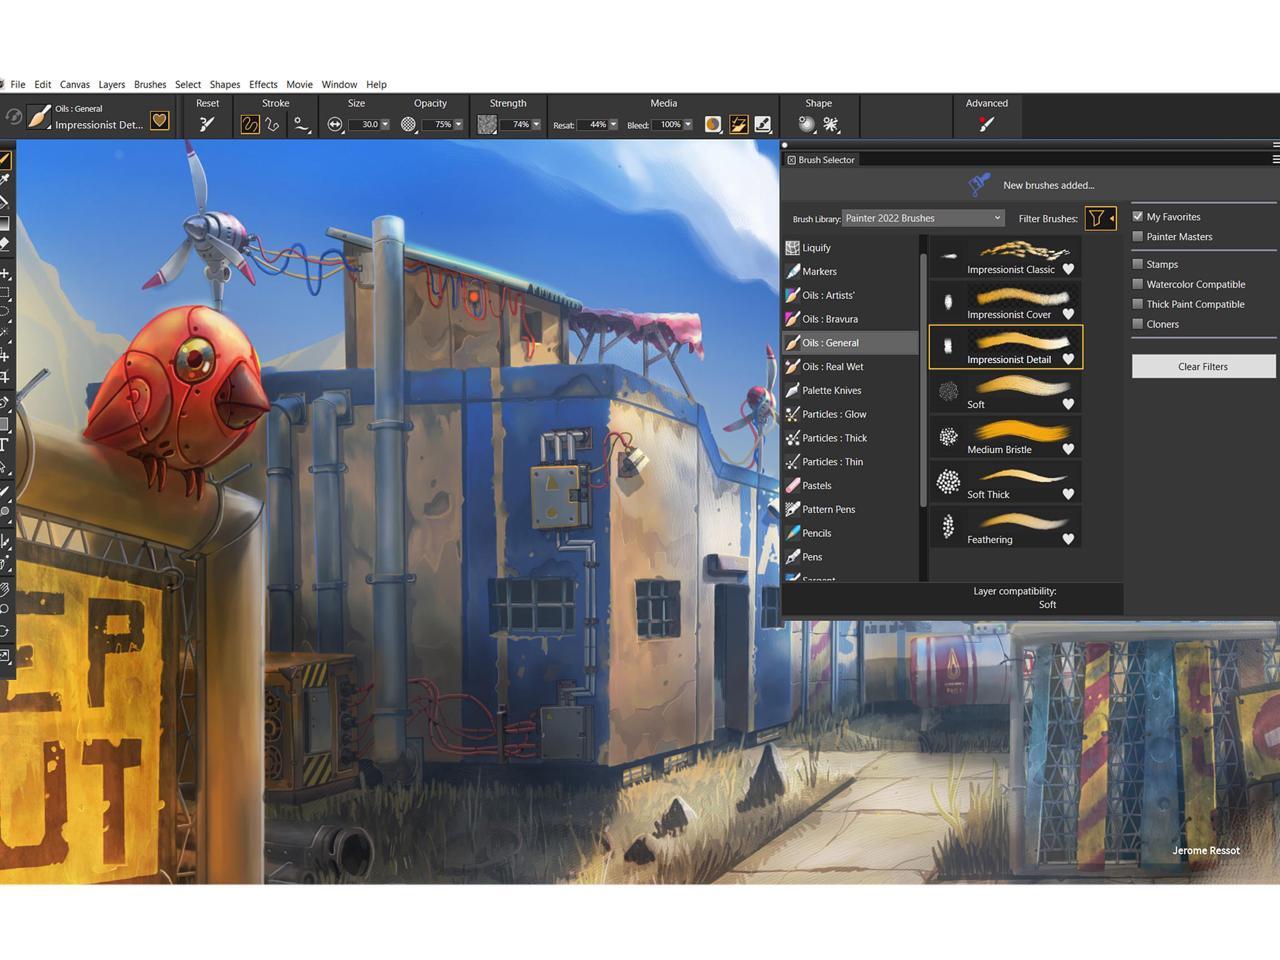The height and width of the screenshot is (960, 1280).
Task: Enable the Watercolor Compatible checkbox
Action: (x=1138, y=284)
